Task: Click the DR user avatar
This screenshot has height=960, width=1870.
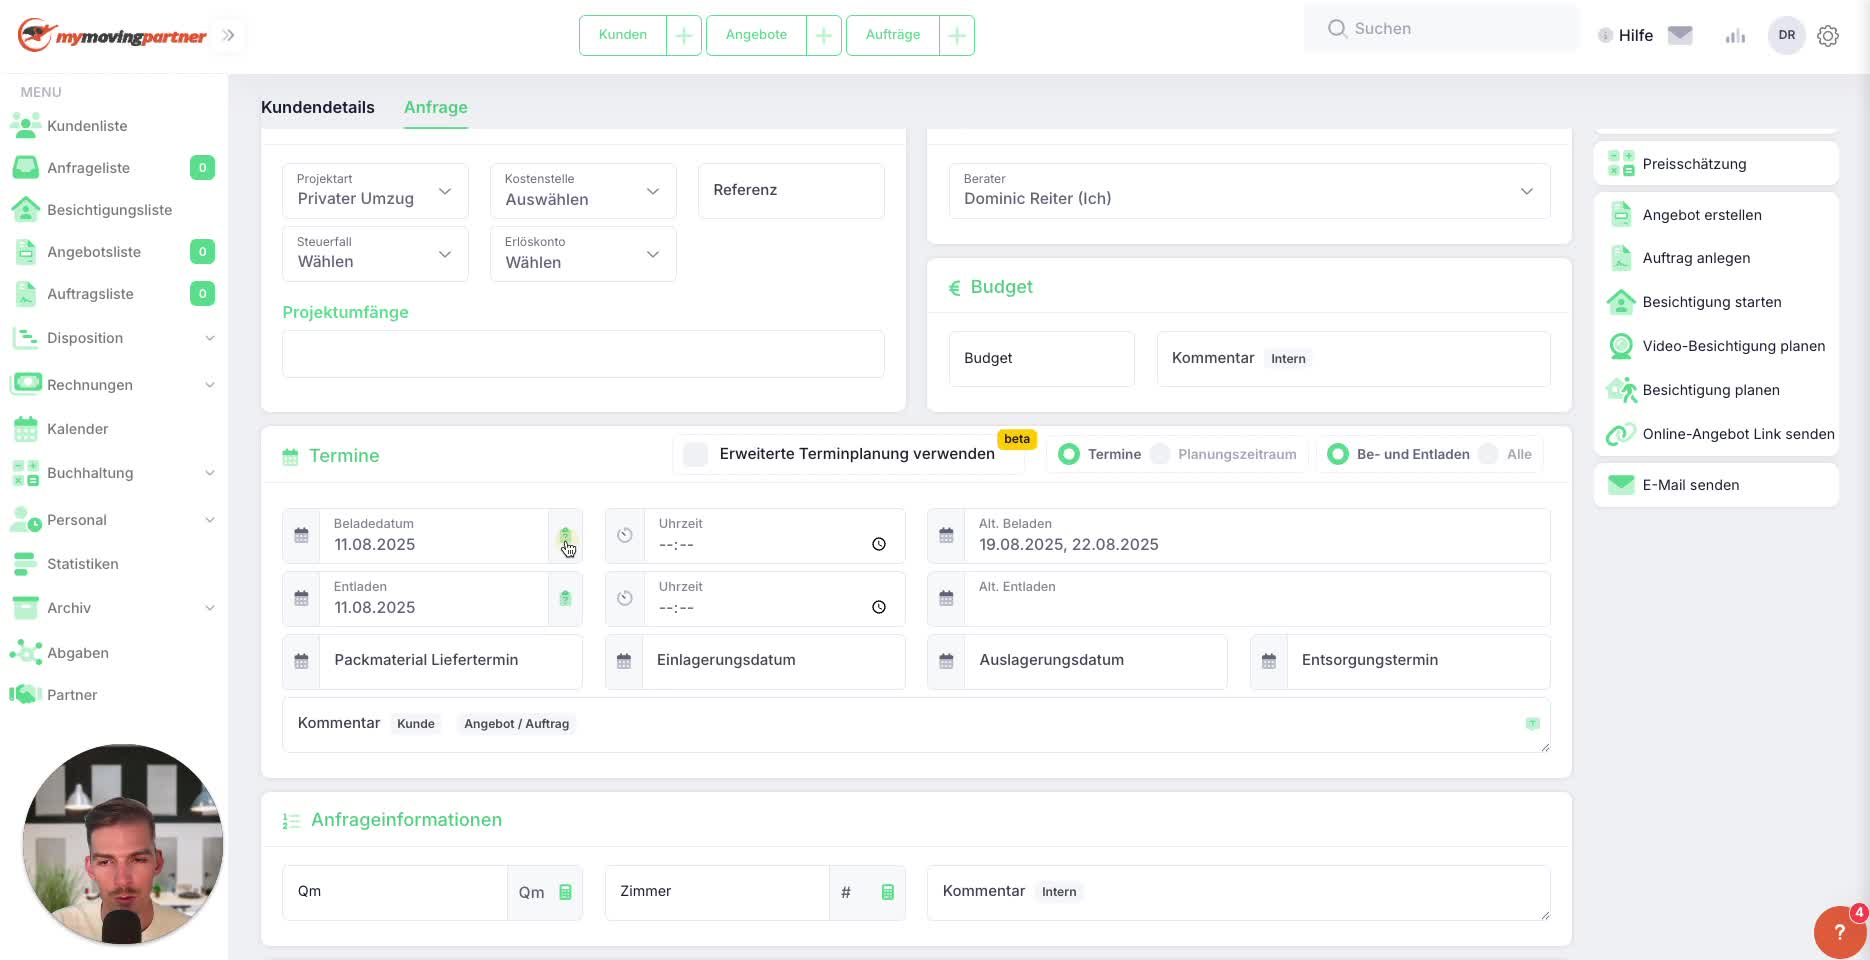Action: (x=1787, y=35)
